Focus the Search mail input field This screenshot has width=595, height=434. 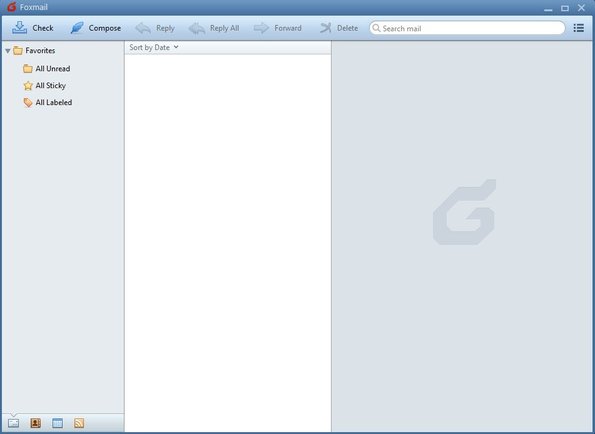(x=467, y=28)
